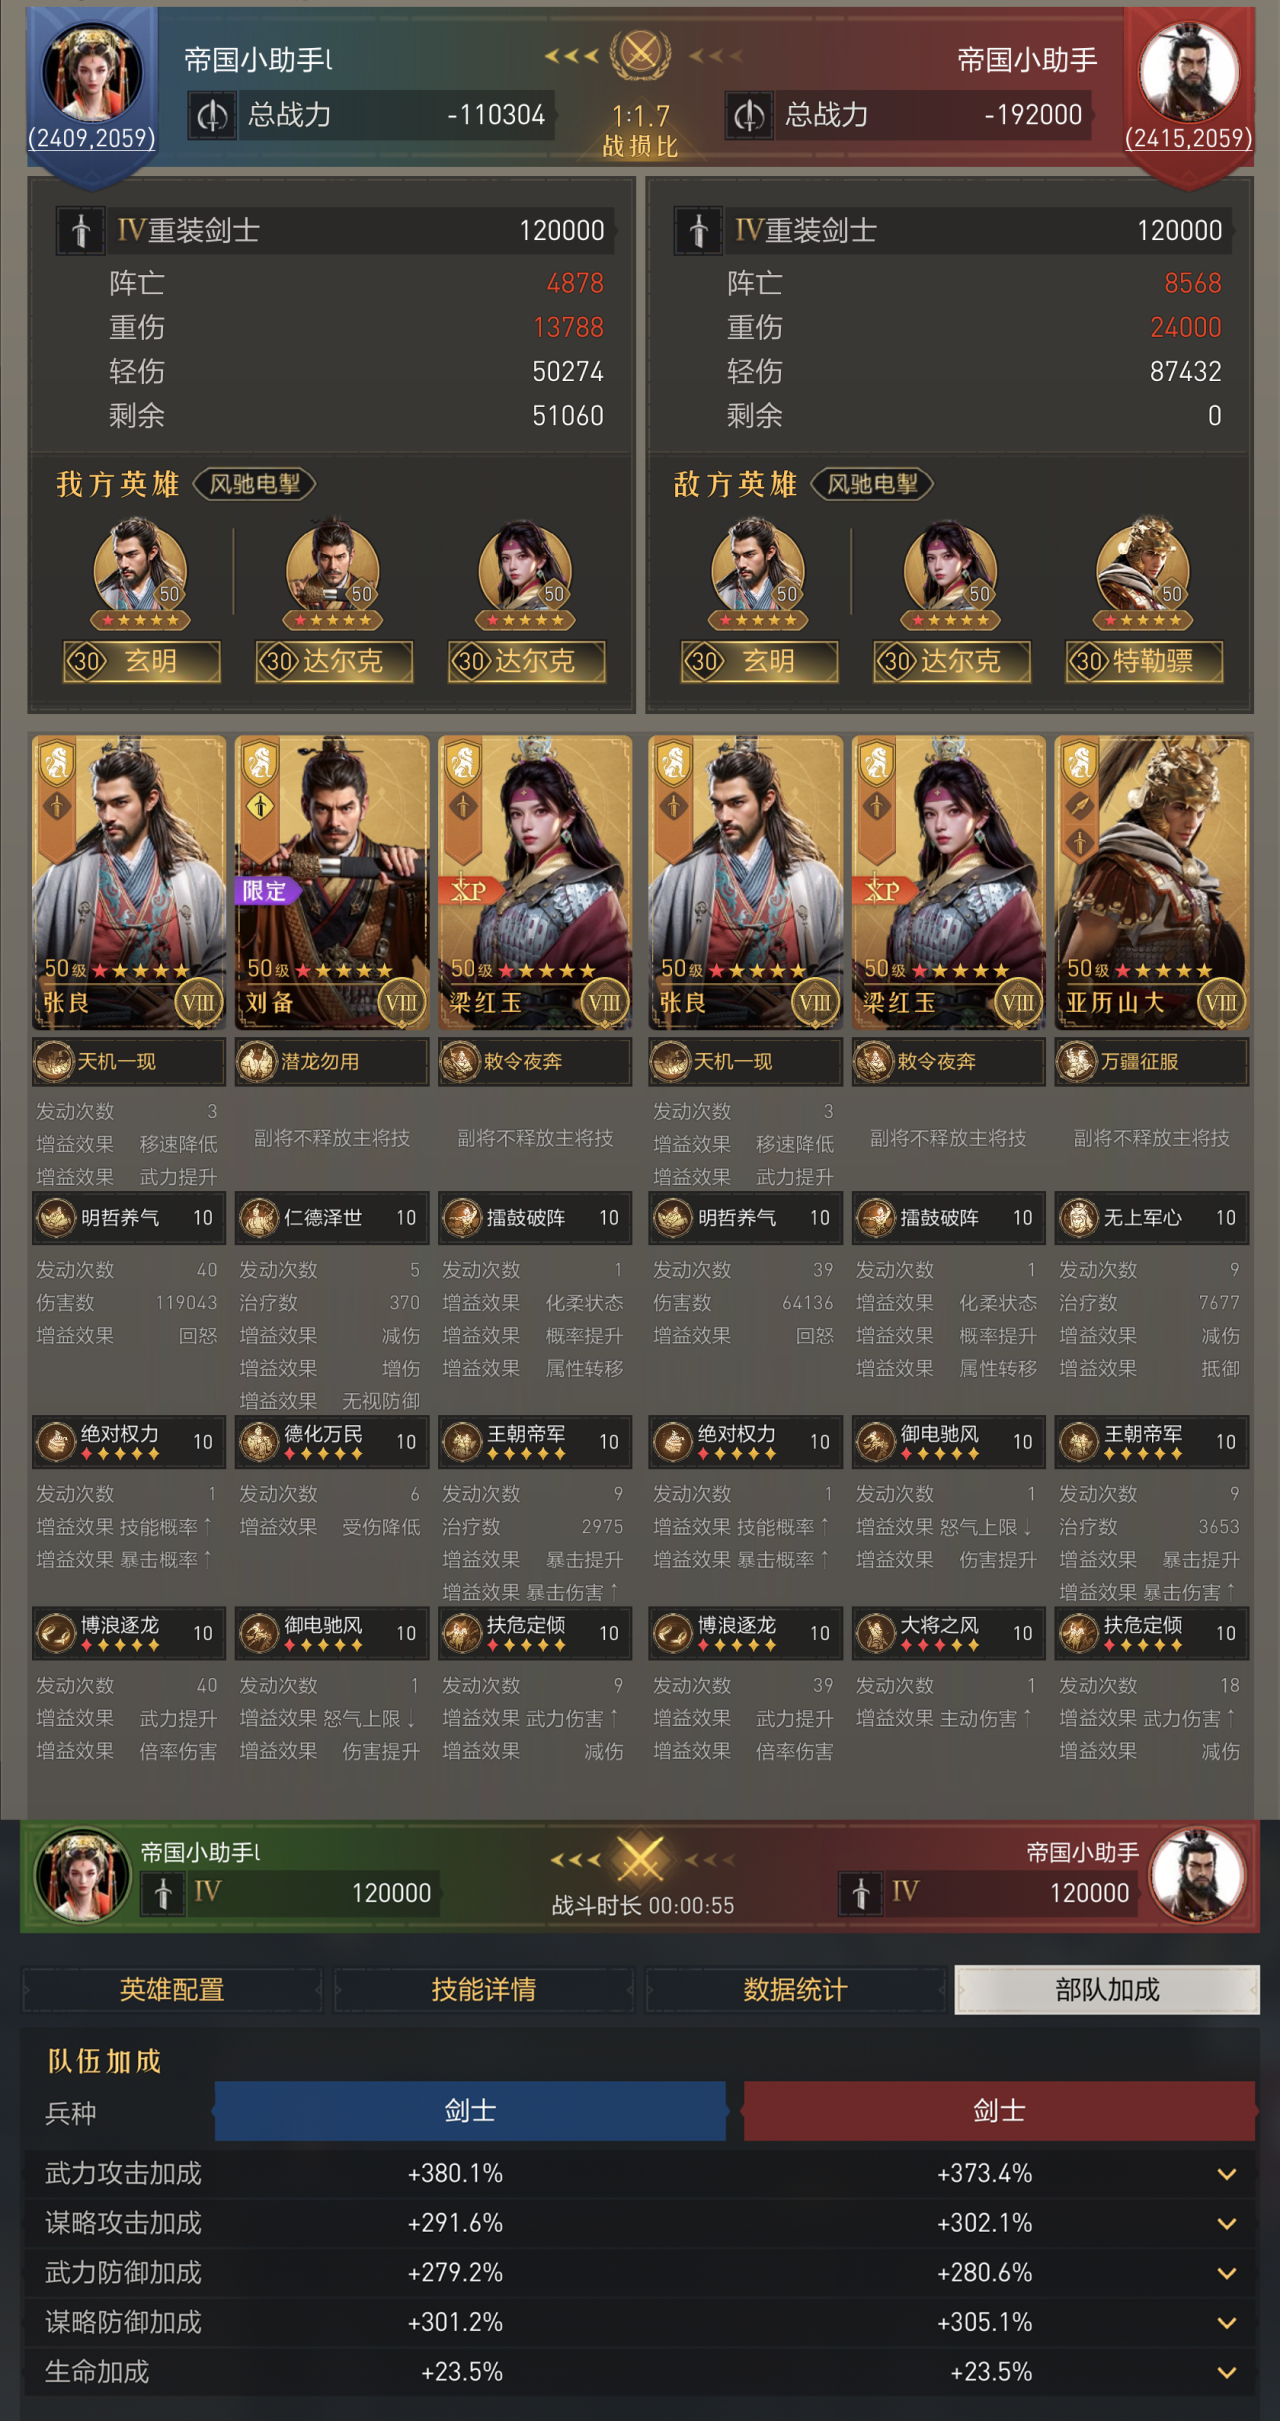Open the 大将之风 skill icon
The image size is (1280, 2421).
click(x=876, y=1633)
